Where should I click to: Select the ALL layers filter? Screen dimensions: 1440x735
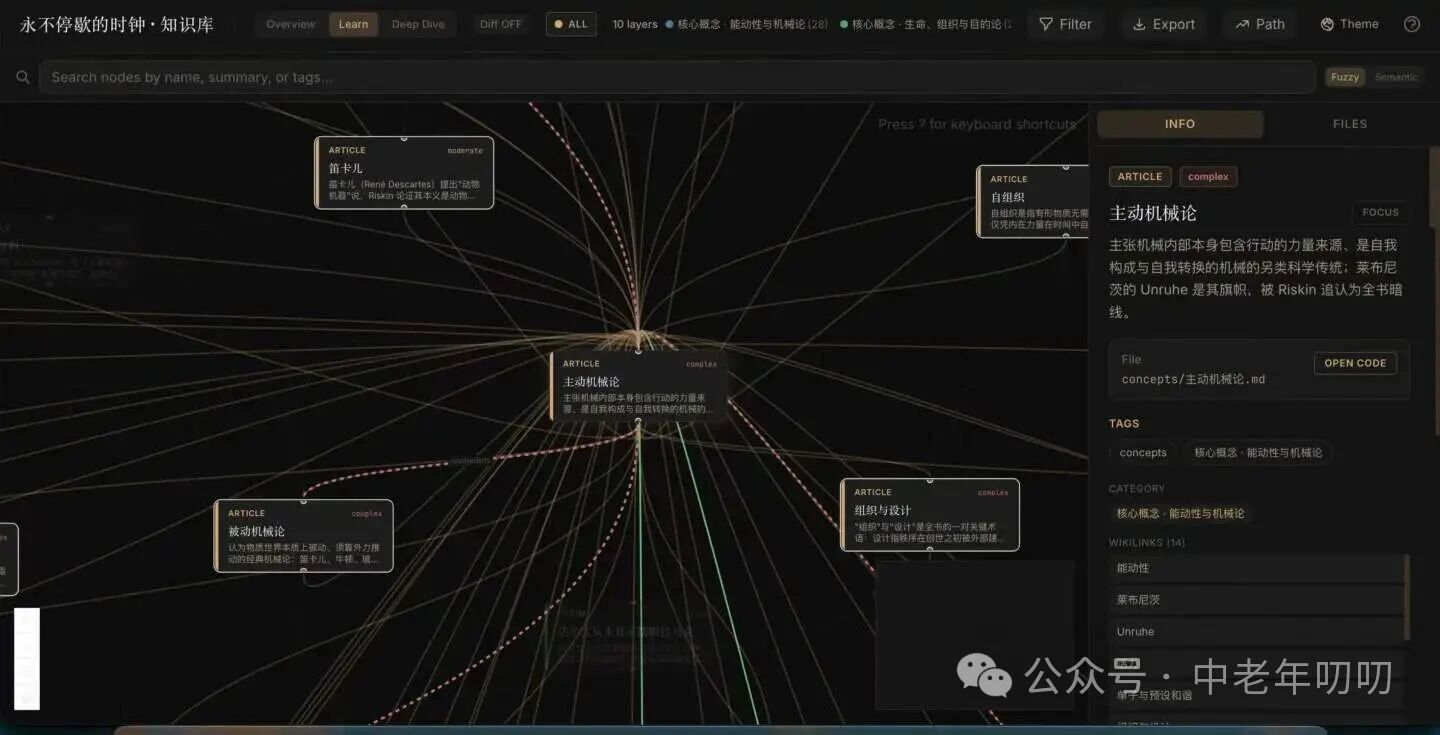click(x=571, y=24)
